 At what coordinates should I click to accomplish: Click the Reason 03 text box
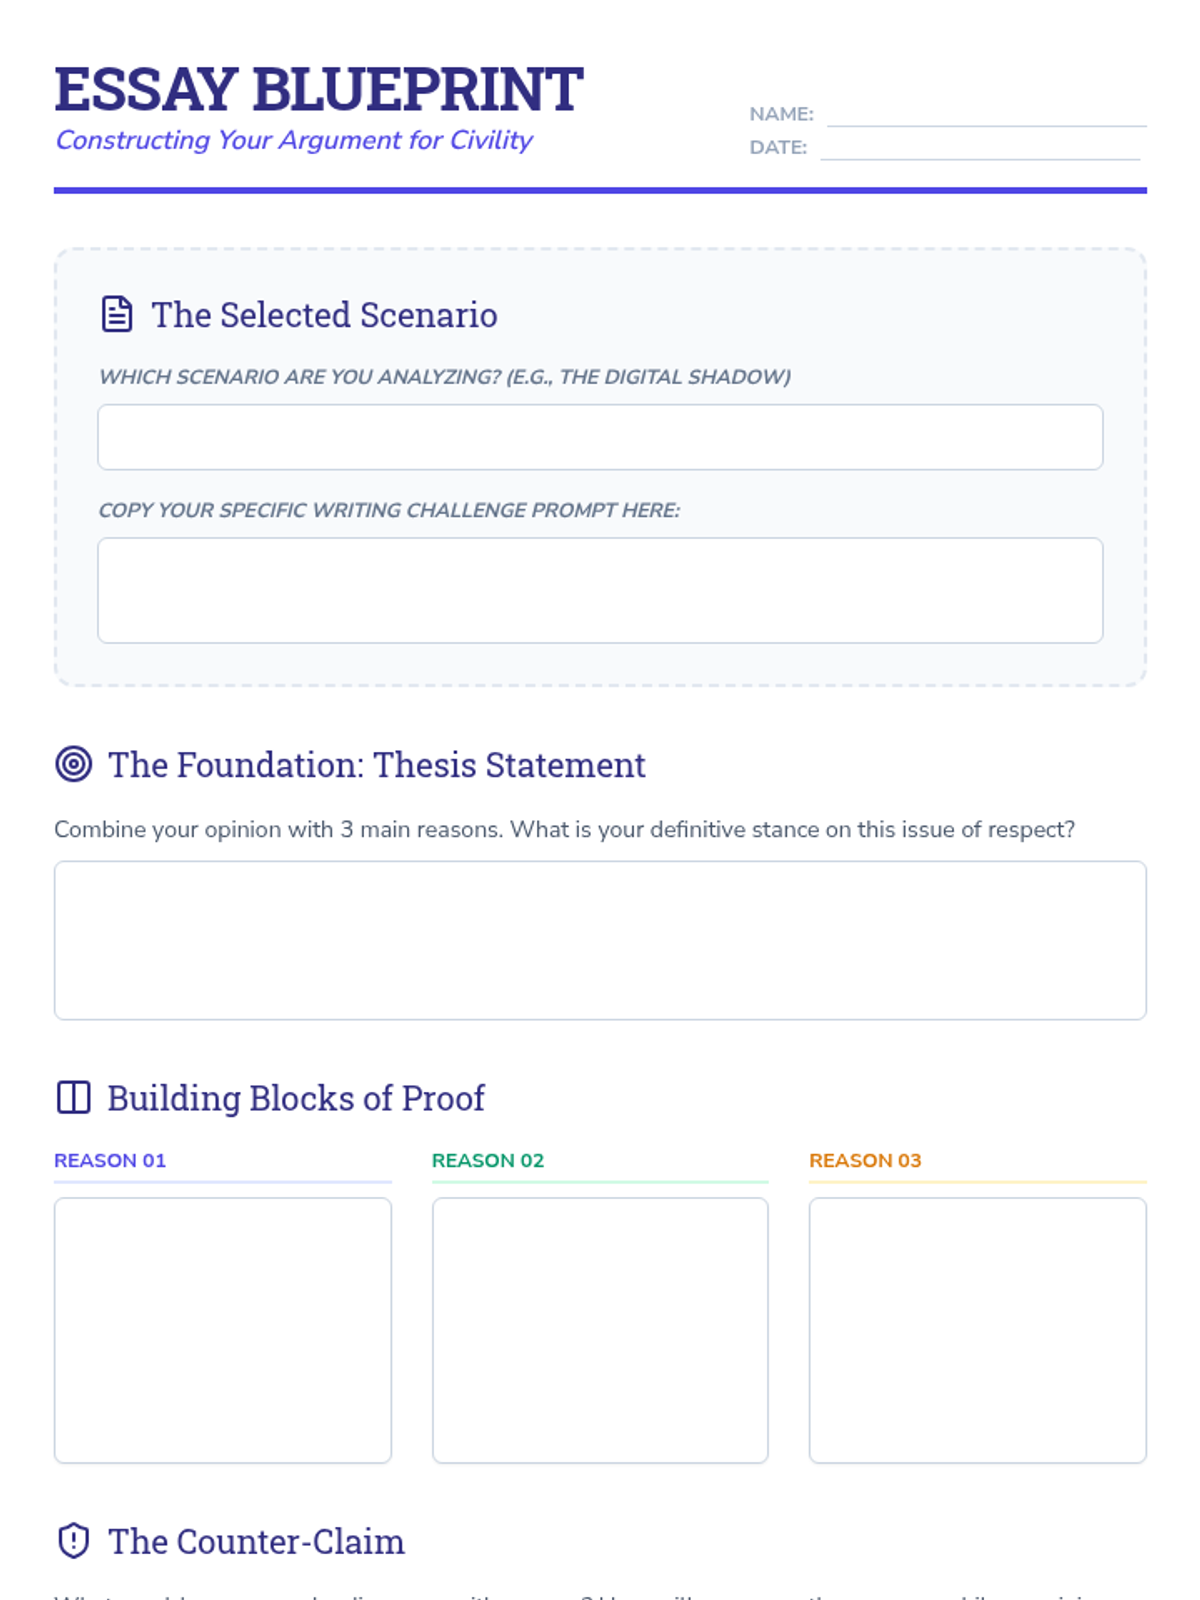978,1330
